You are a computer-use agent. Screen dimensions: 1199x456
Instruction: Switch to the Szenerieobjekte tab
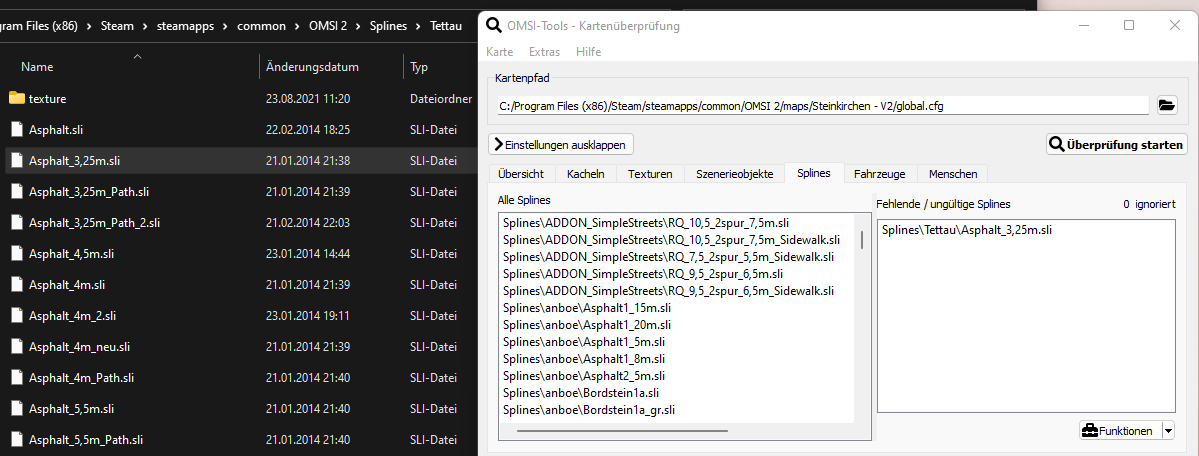coord(734,174)
